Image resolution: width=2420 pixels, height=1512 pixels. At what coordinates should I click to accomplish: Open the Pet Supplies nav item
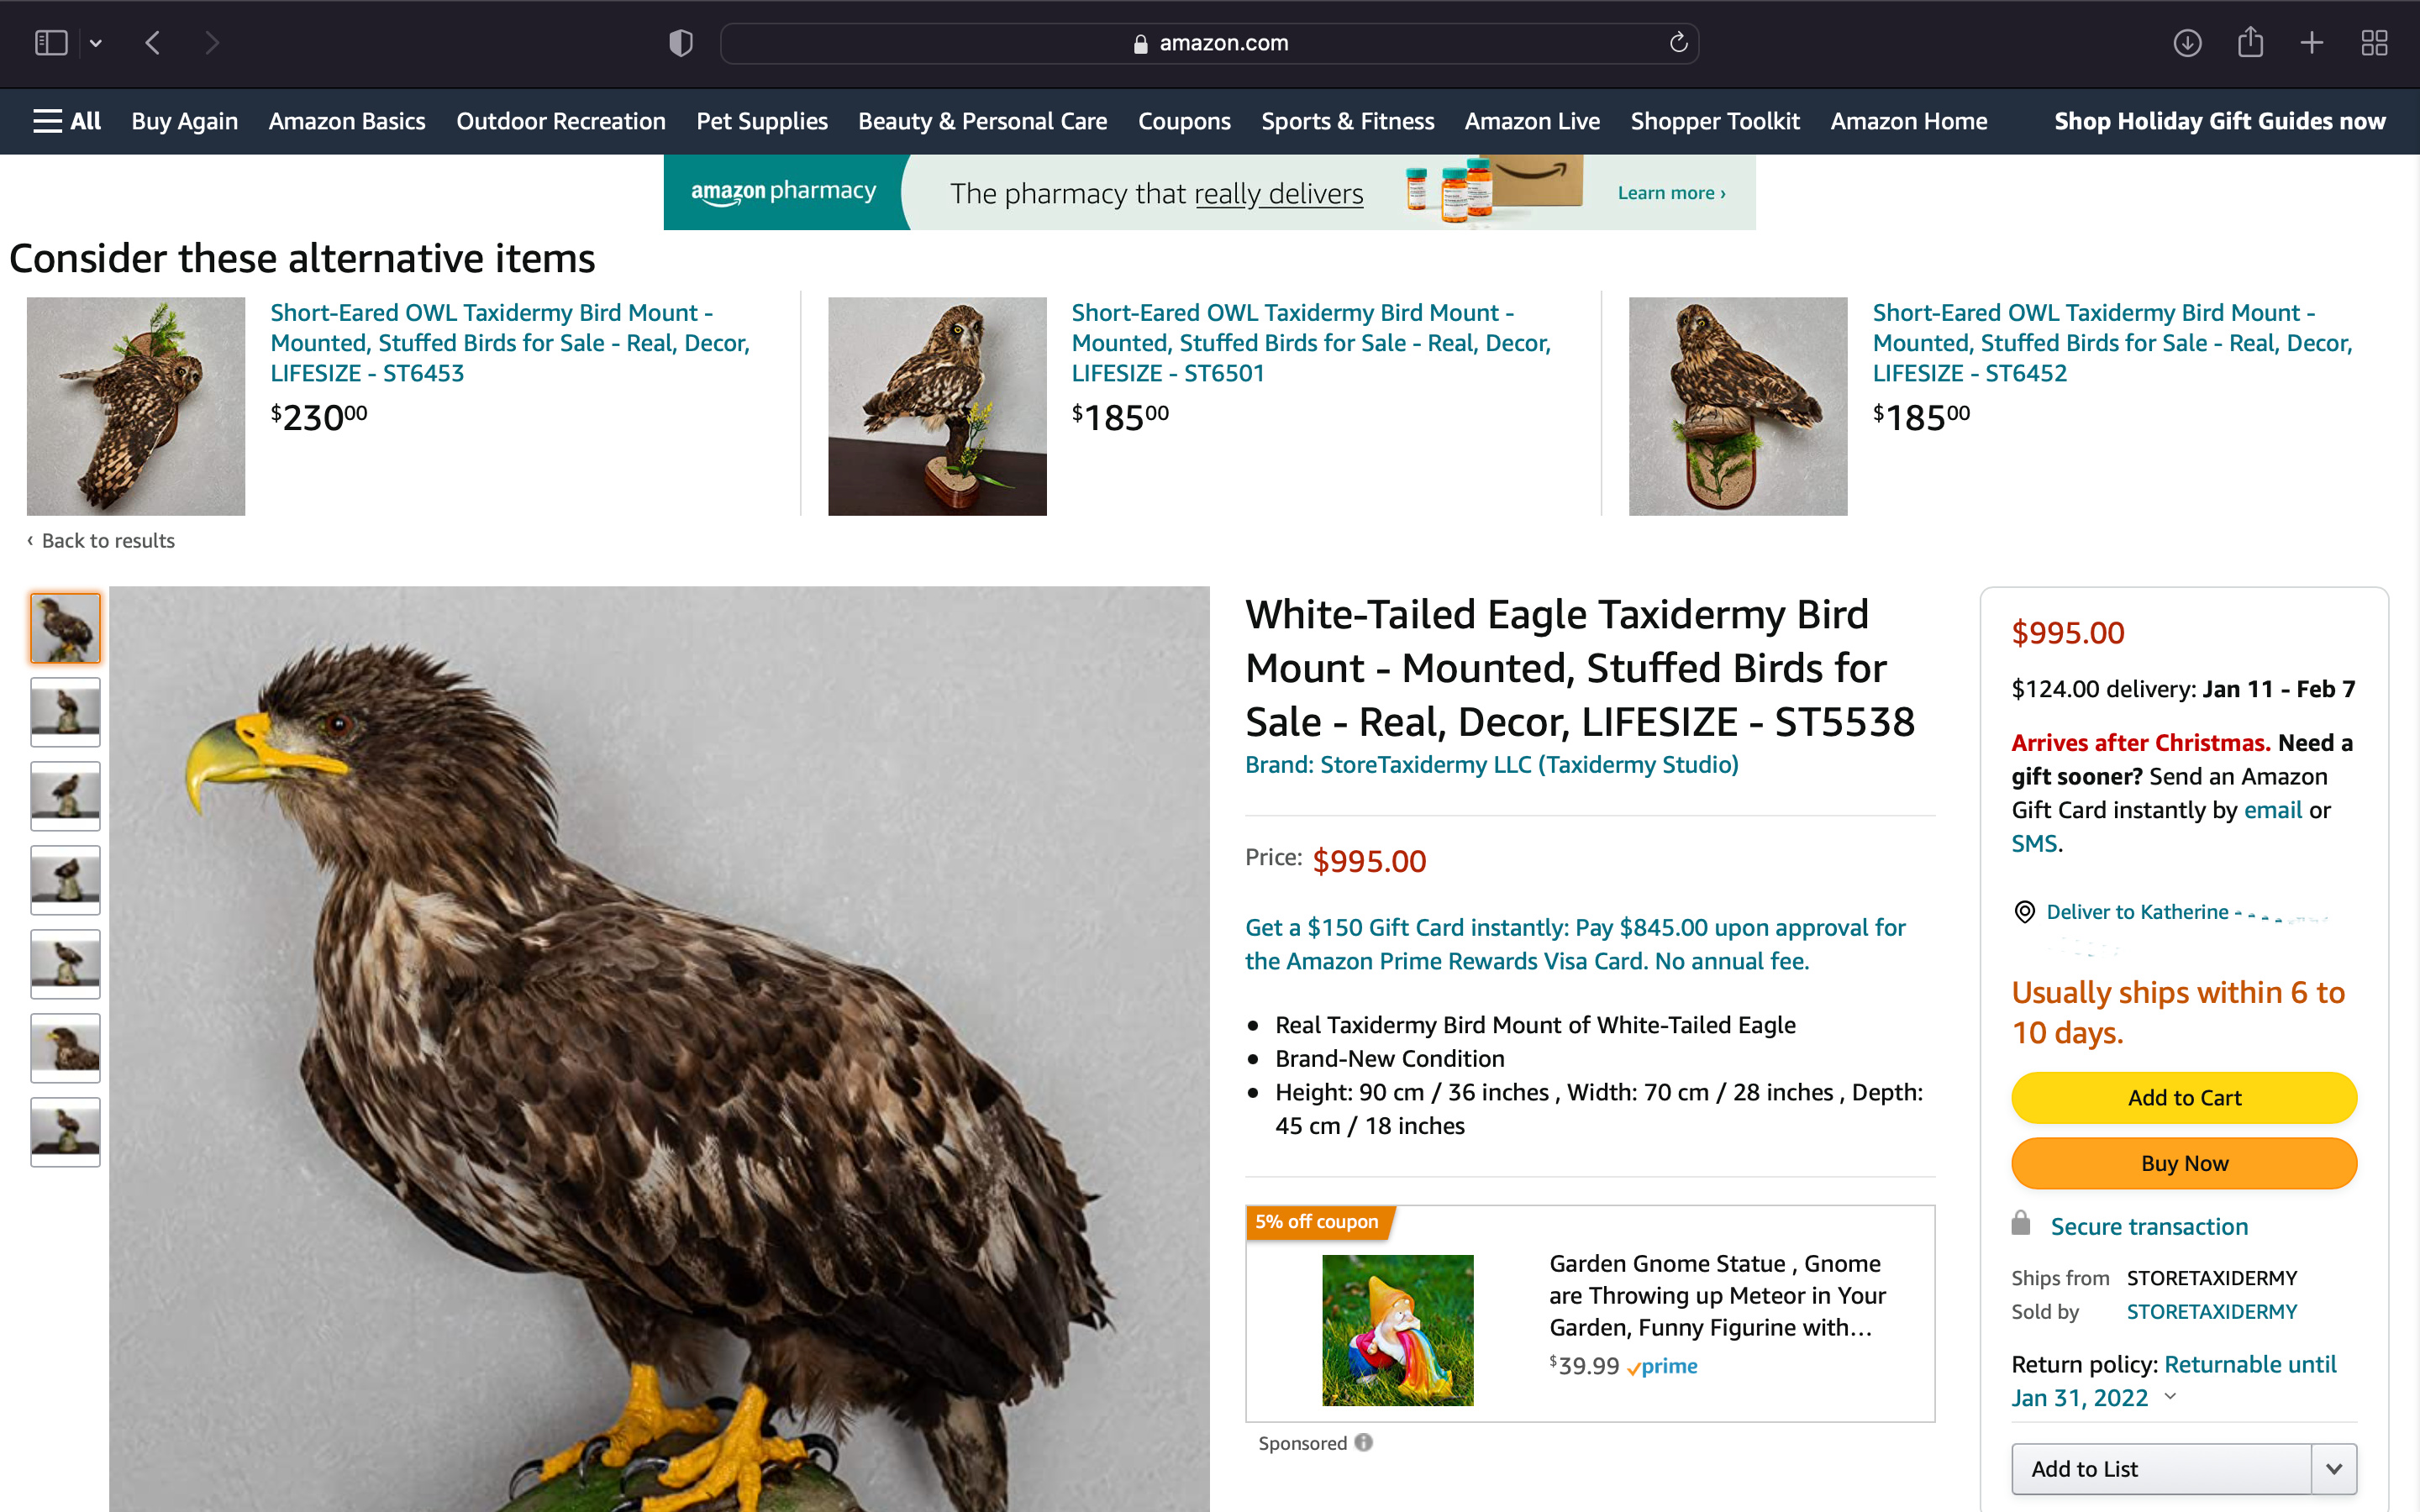pyautogui.click(x=762, y=121)
